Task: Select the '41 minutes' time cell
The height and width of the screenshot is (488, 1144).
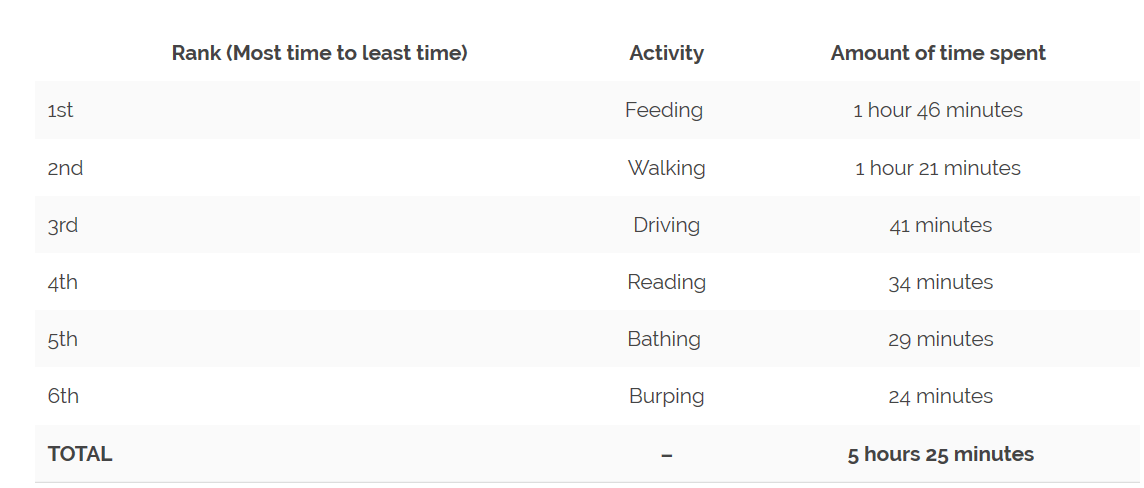Action: 940,225
